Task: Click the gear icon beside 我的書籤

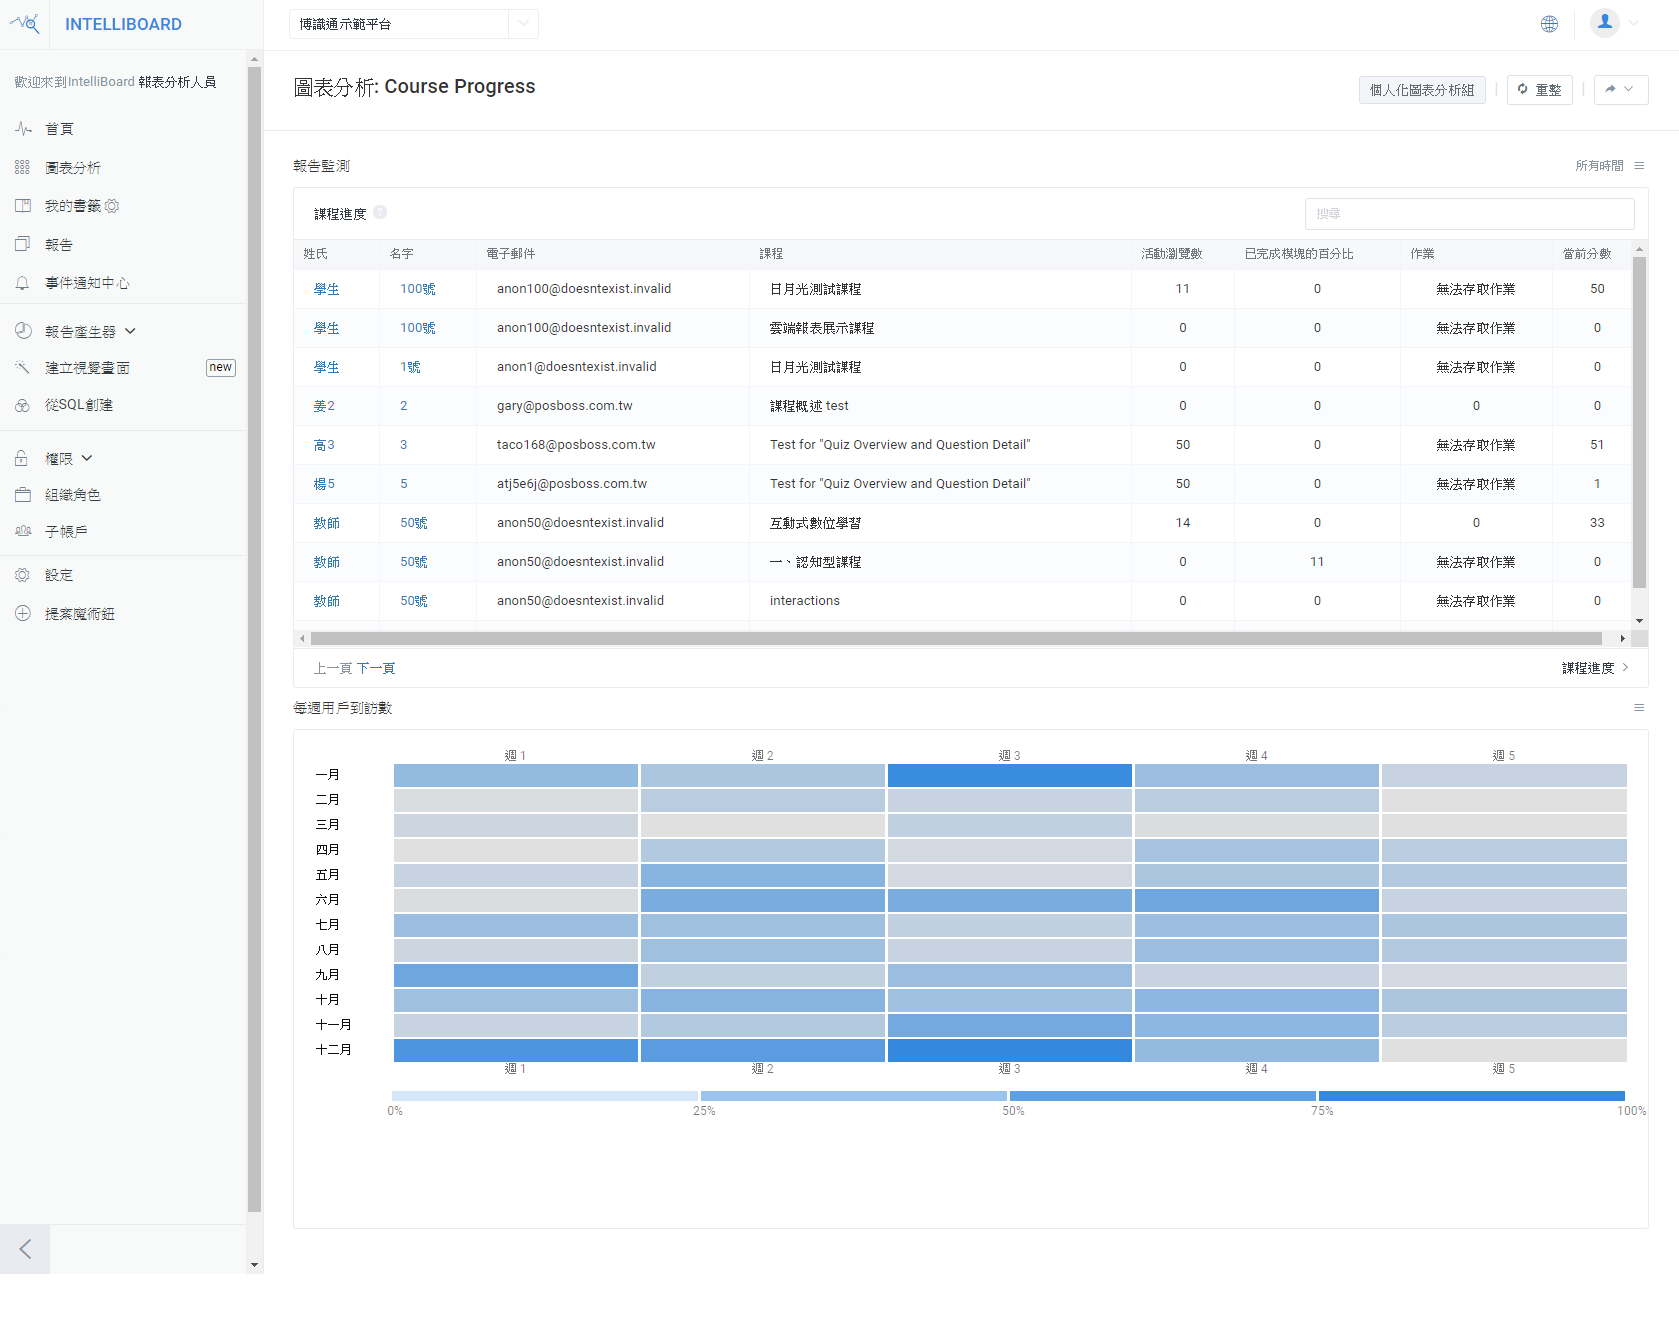Action: [112, 206]
